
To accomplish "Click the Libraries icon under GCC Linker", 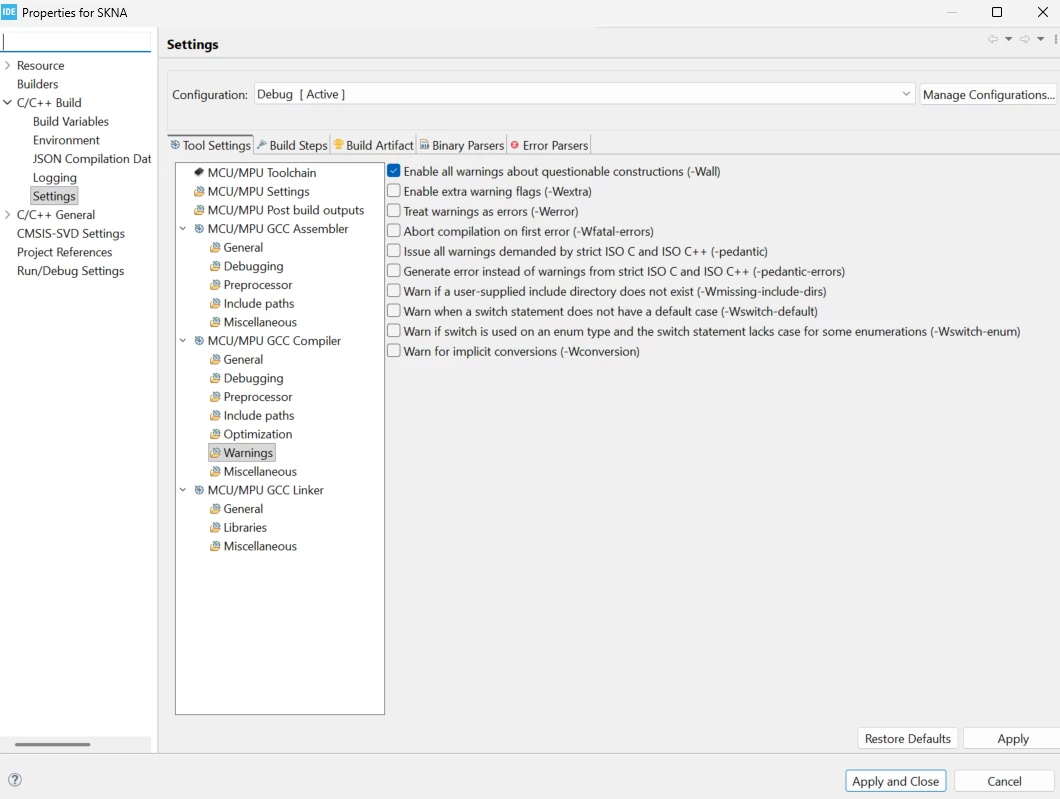I will point(215,527).
